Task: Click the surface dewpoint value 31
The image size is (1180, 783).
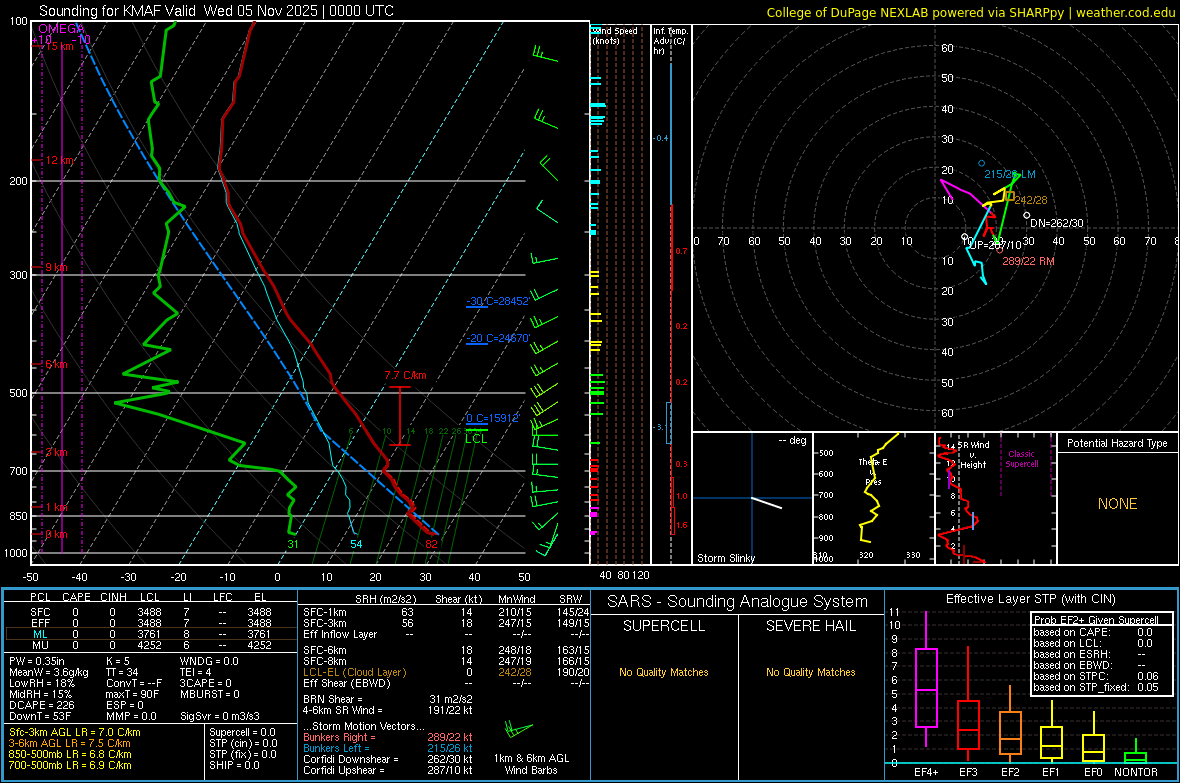Action: pyautogui.click(x=293, y=544)
